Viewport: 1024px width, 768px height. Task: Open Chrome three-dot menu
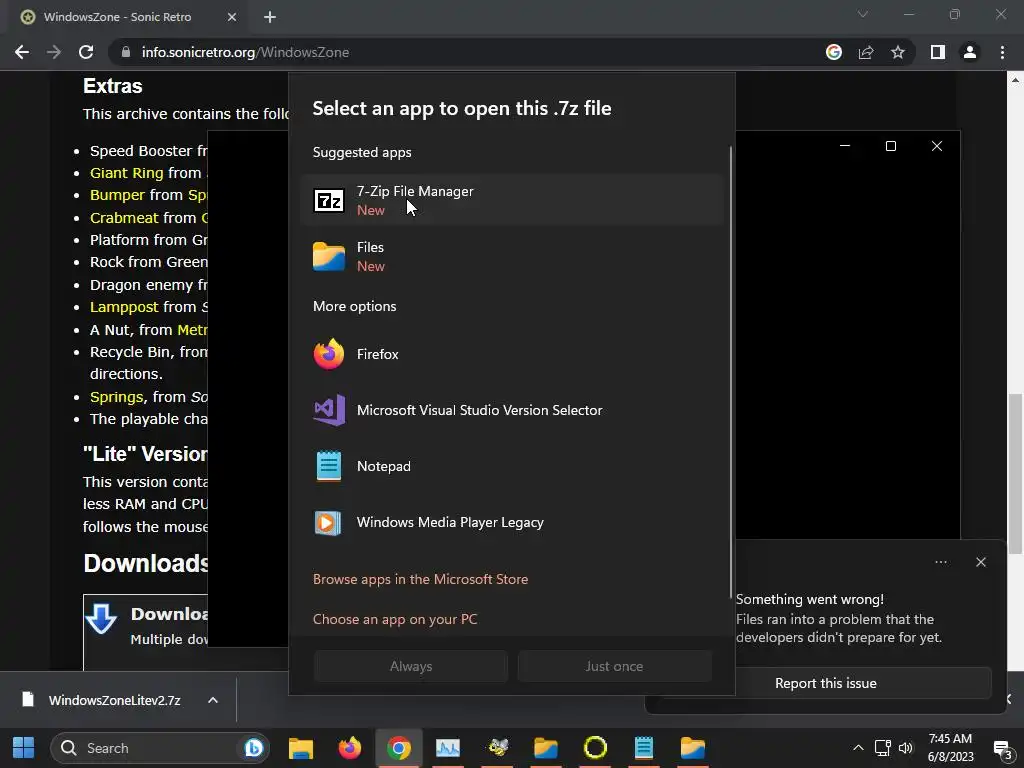coord(1002,52)
